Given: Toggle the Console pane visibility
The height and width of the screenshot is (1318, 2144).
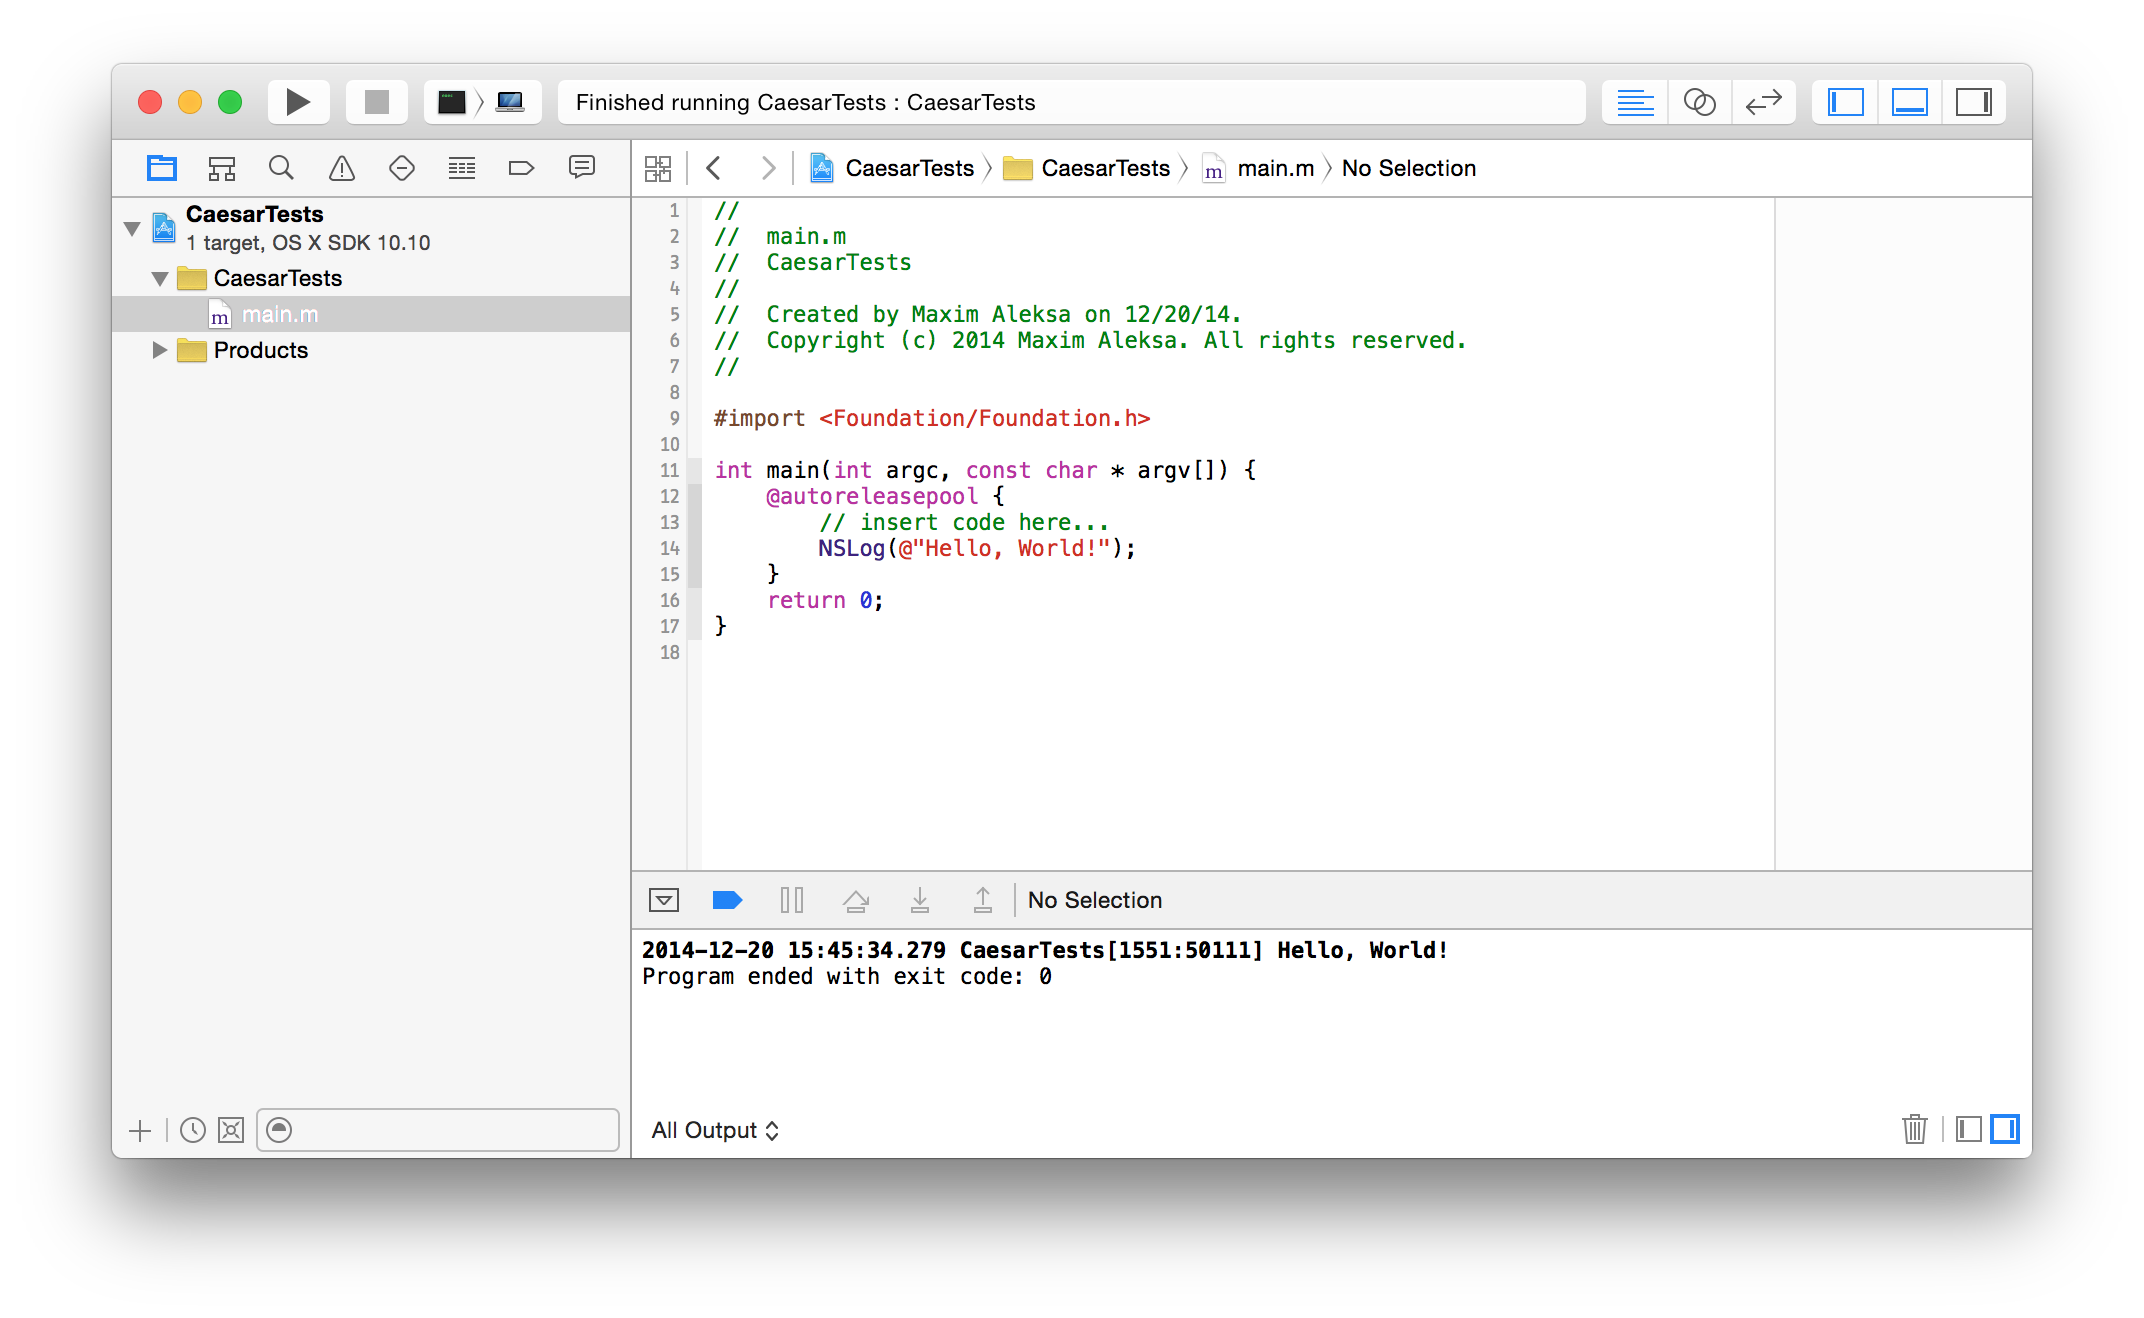Looking at the screenshot, I should coord(2005,1129).
